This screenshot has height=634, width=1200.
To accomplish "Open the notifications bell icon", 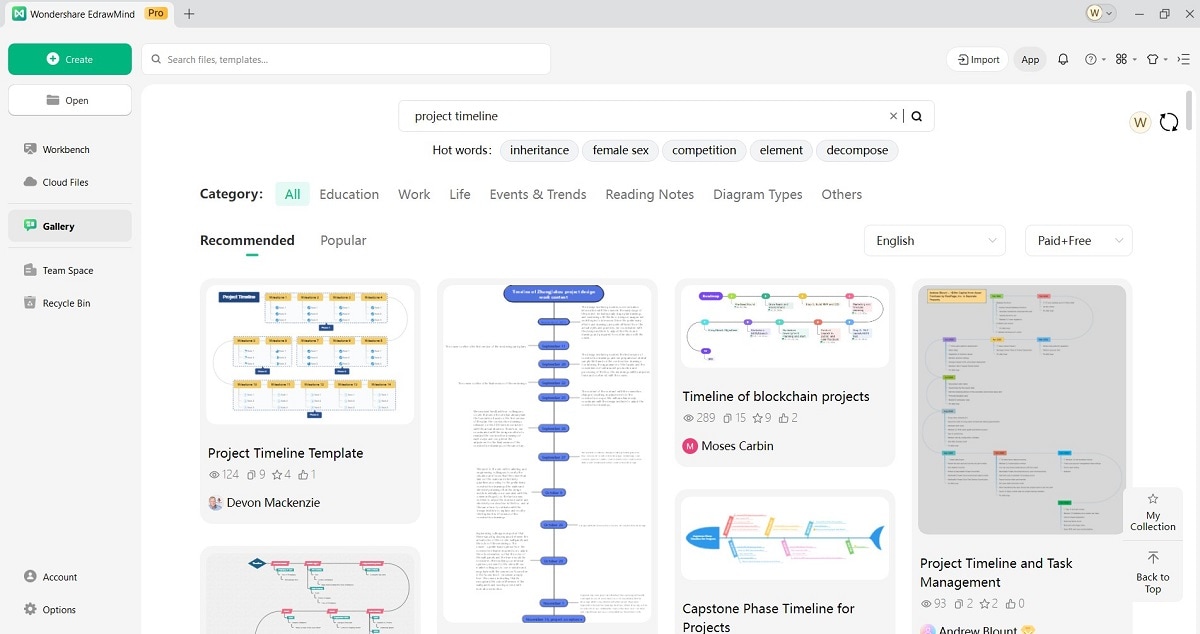I will point(1063,59).
